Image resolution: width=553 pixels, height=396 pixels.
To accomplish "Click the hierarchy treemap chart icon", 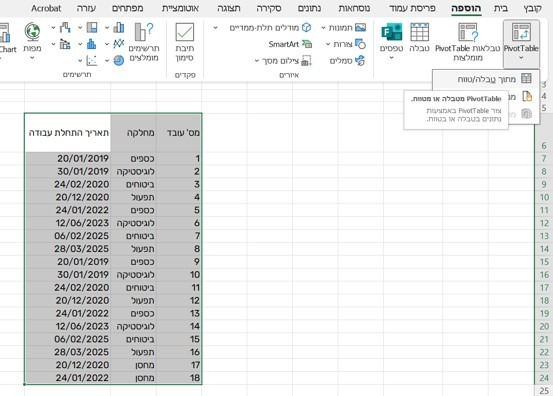I will 92,28.
